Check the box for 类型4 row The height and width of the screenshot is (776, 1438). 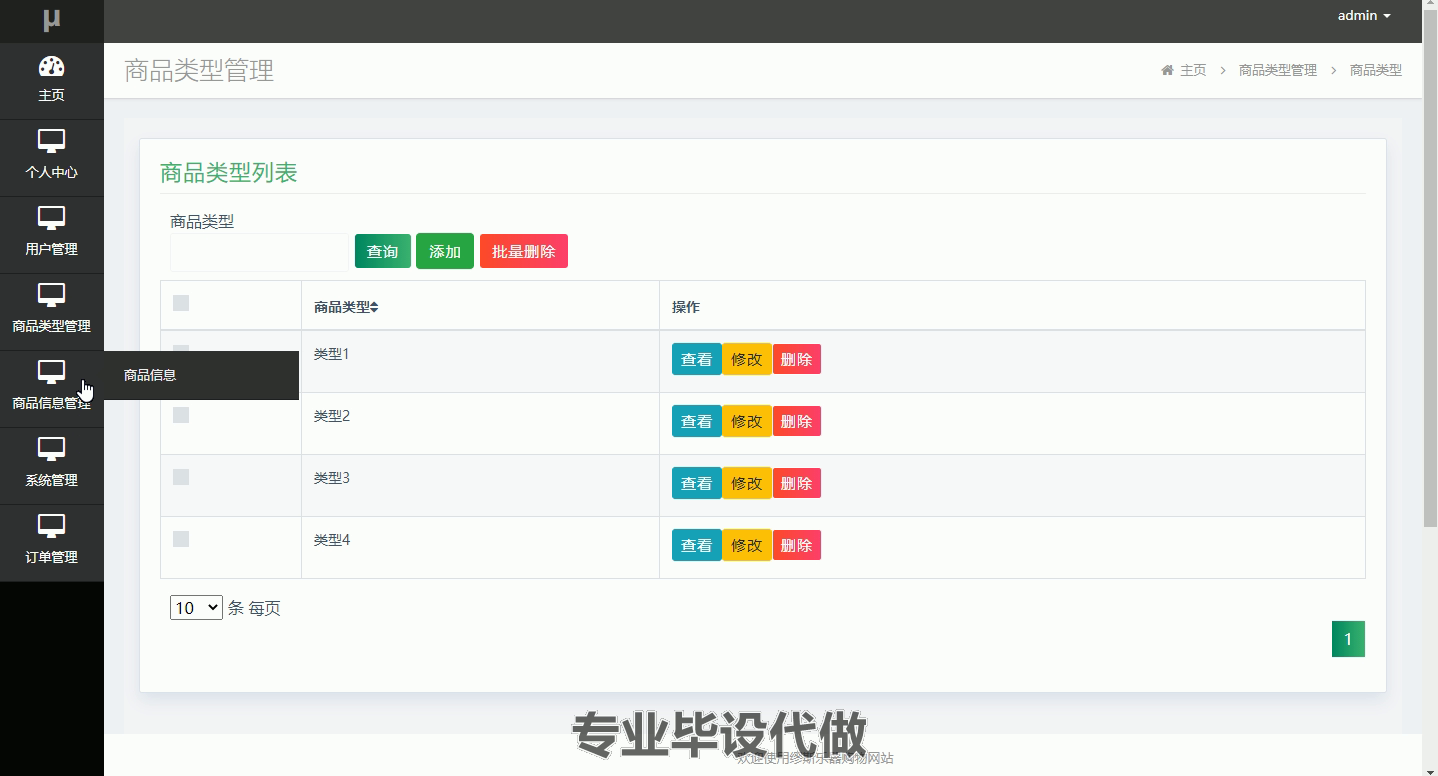181,539
